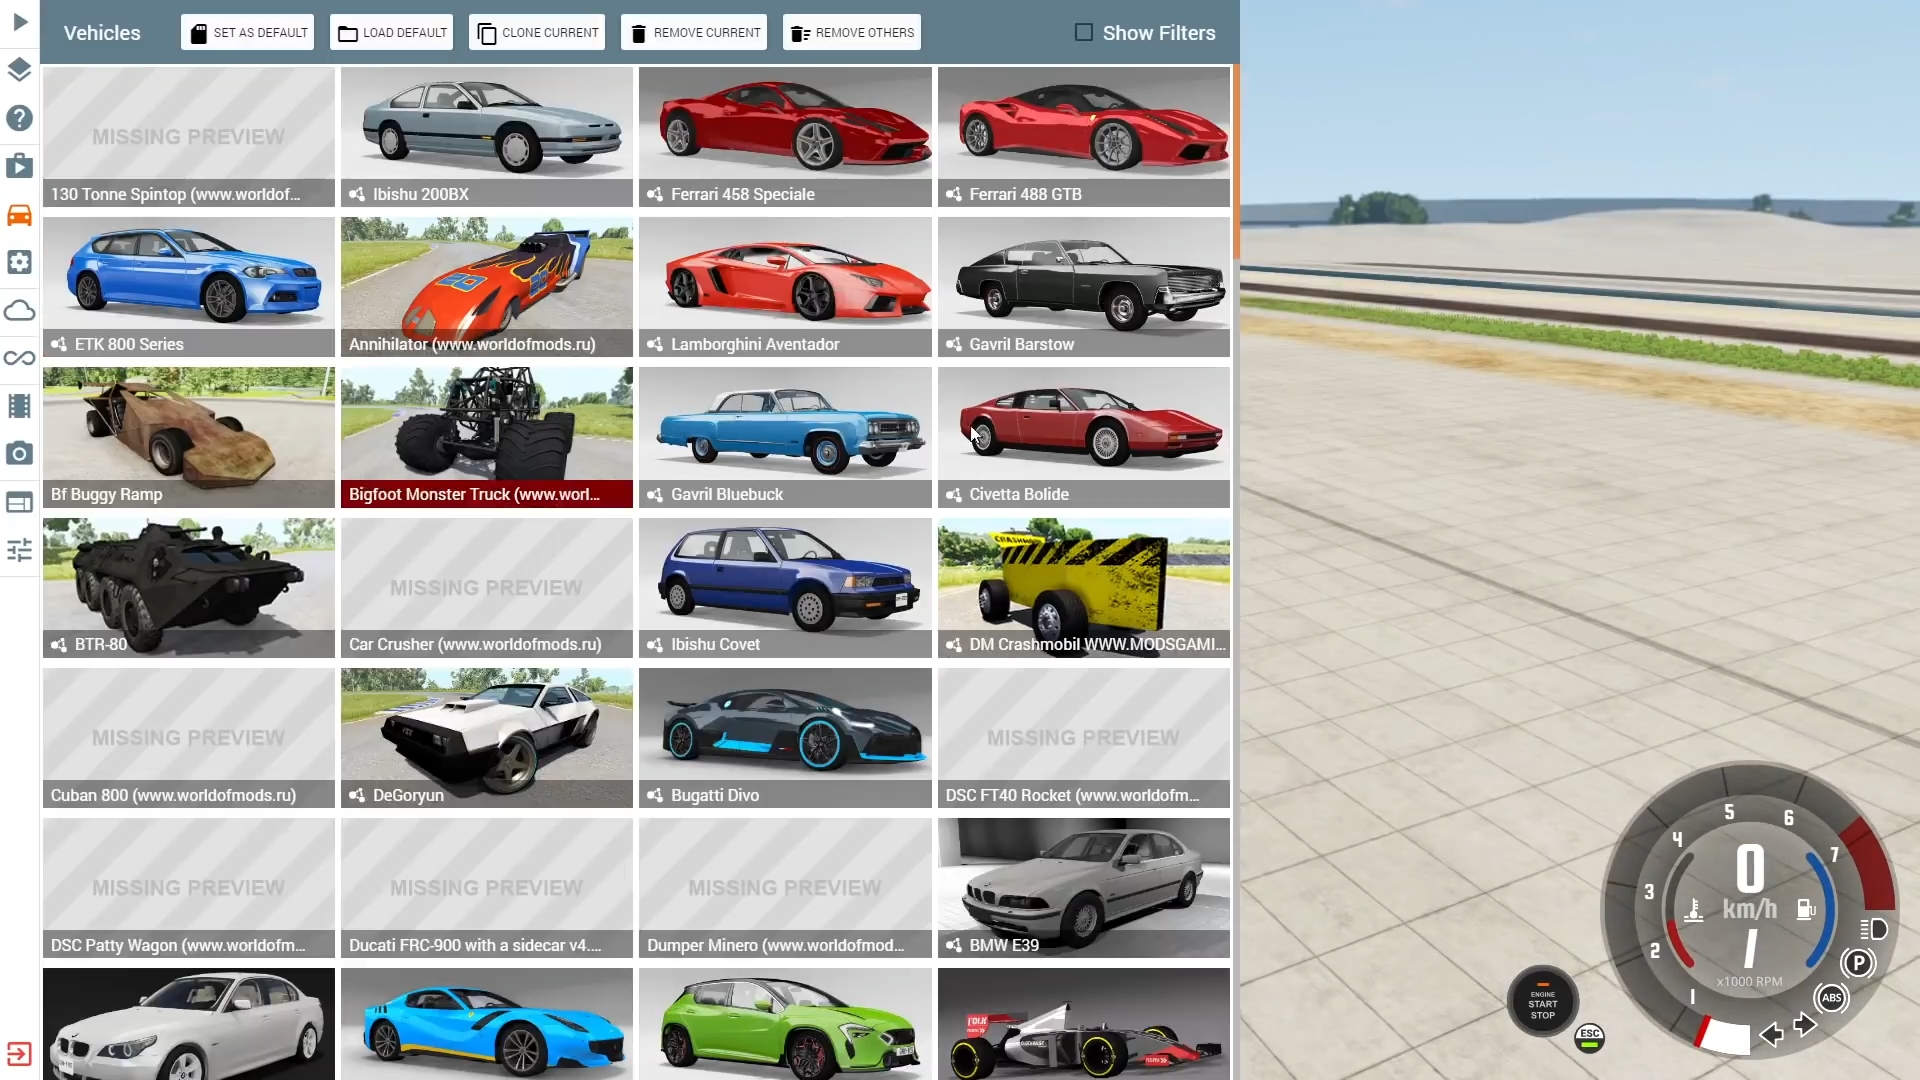
Task: Open the camera photo mode icon
Action: pos(20,454)
